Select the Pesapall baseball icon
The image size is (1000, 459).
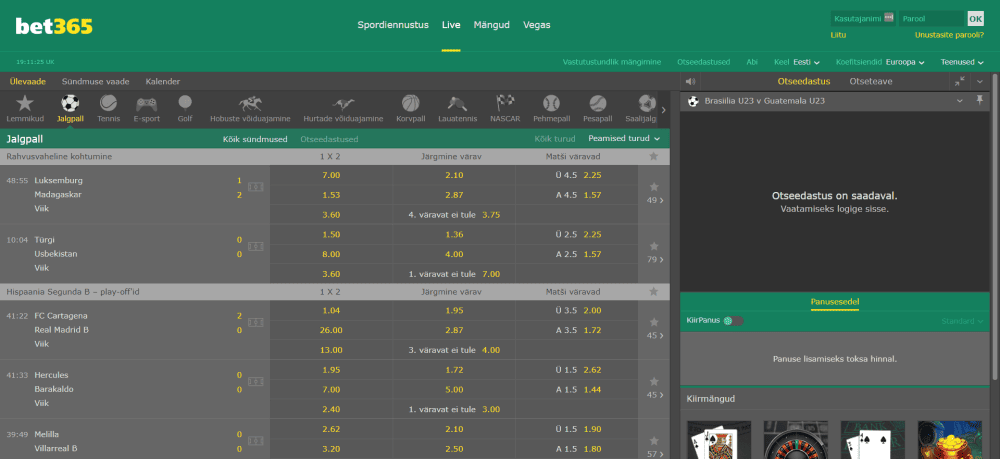598,103
